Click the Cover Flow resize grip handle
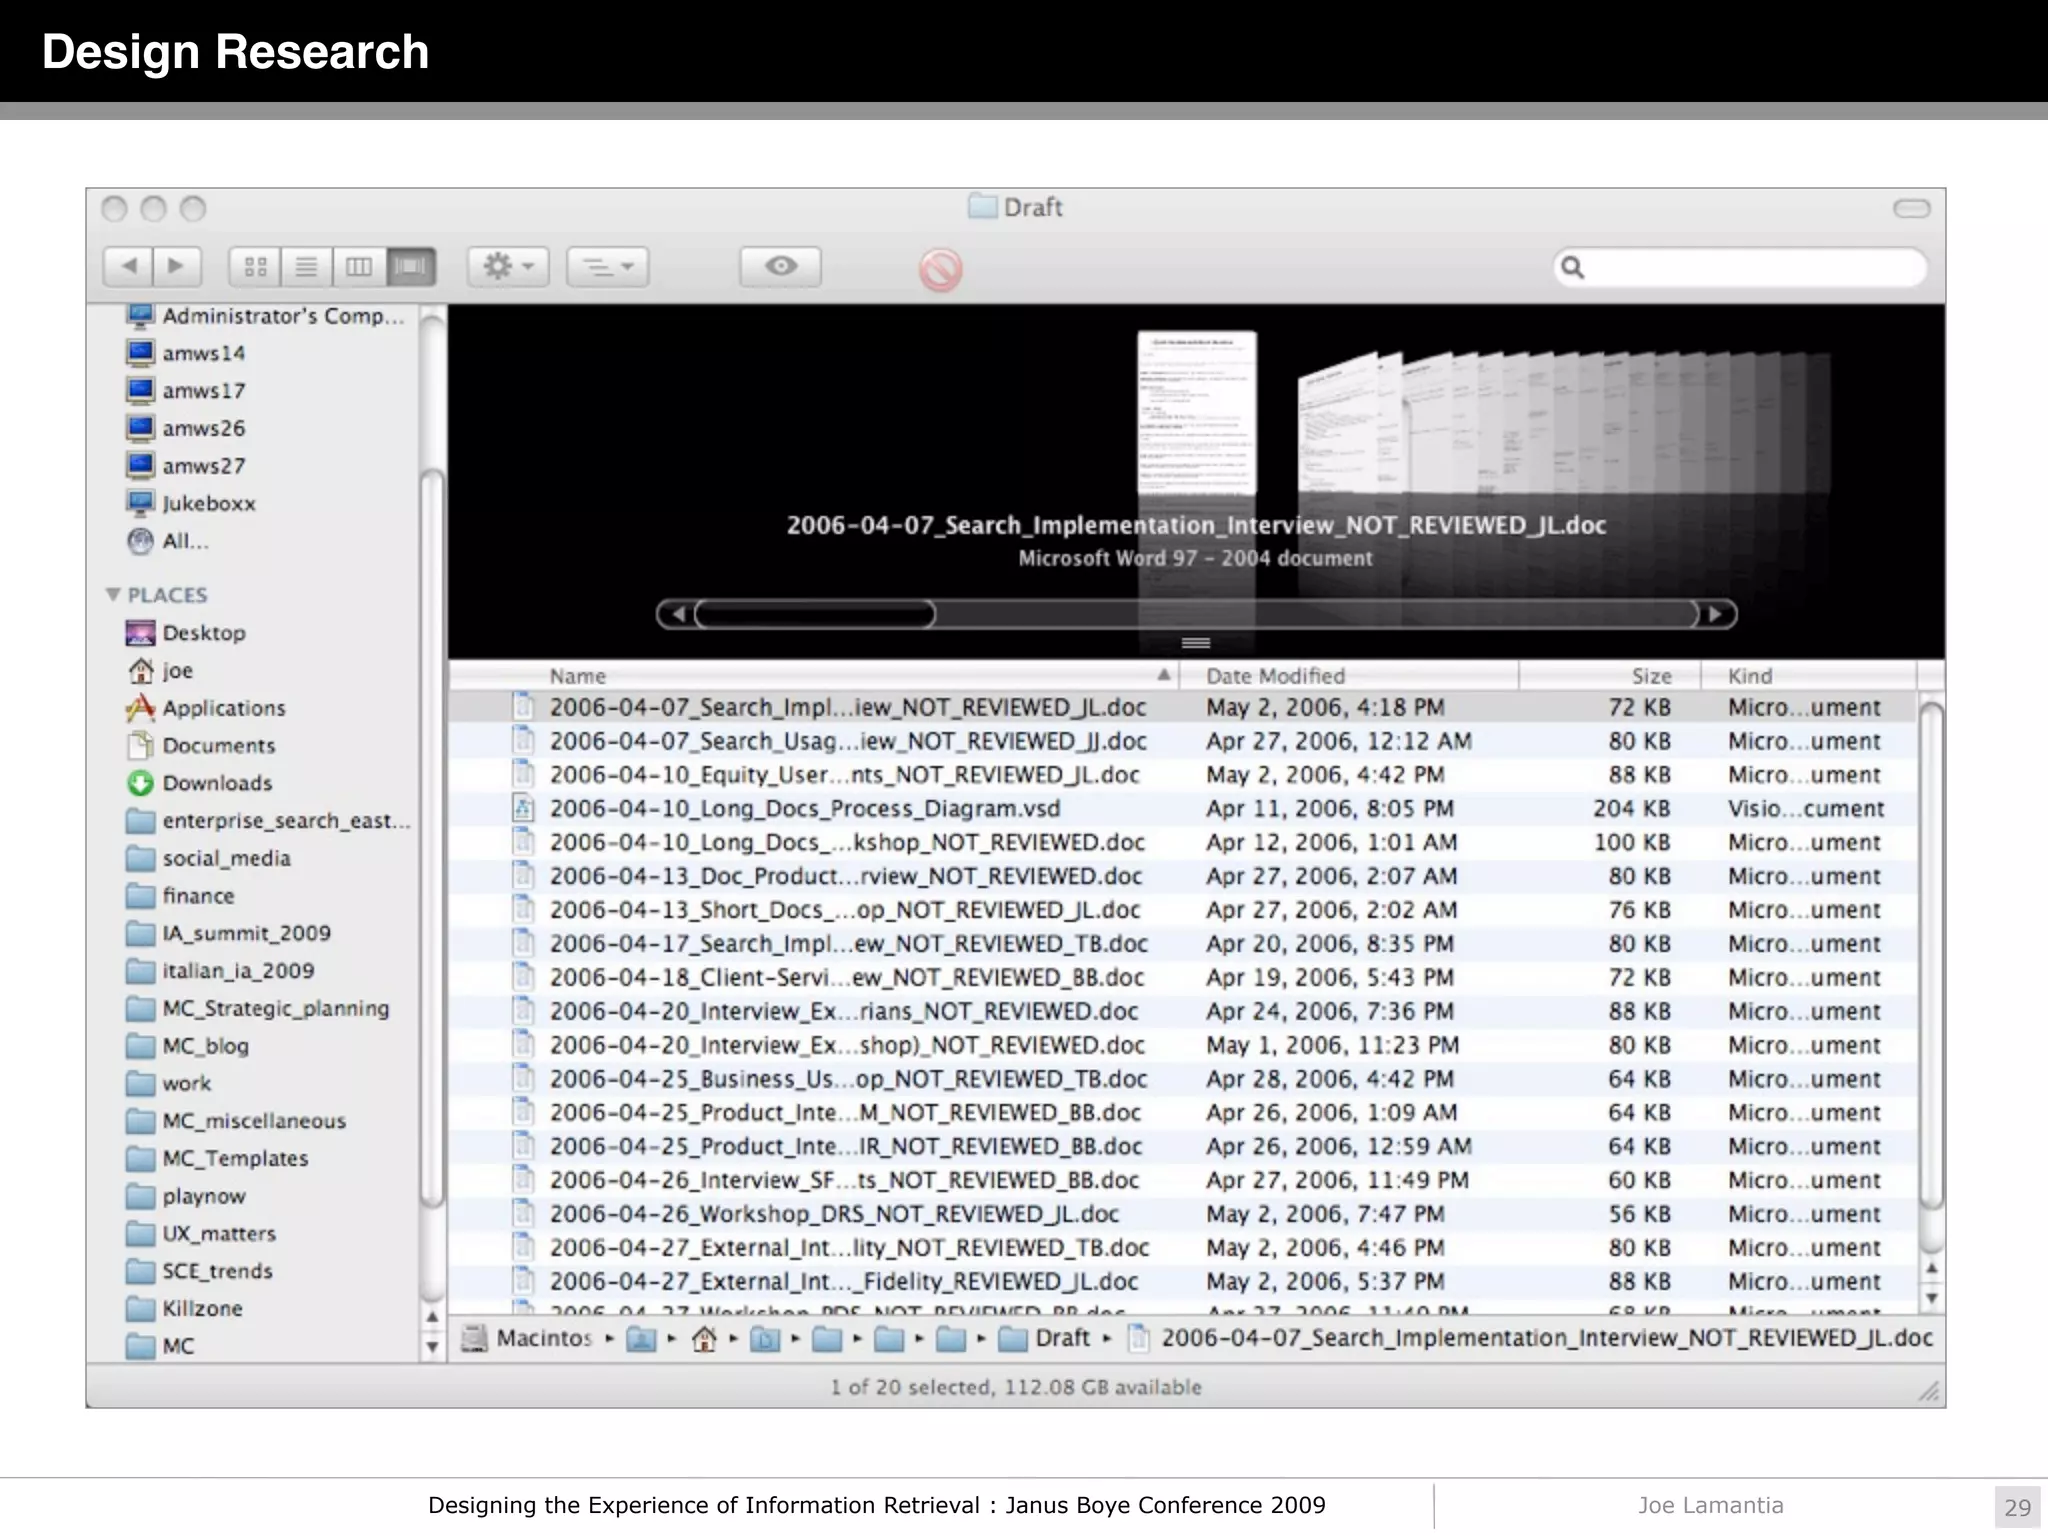The width and height of the screenshot is (2048, 1536). [x=1196, y=643]
